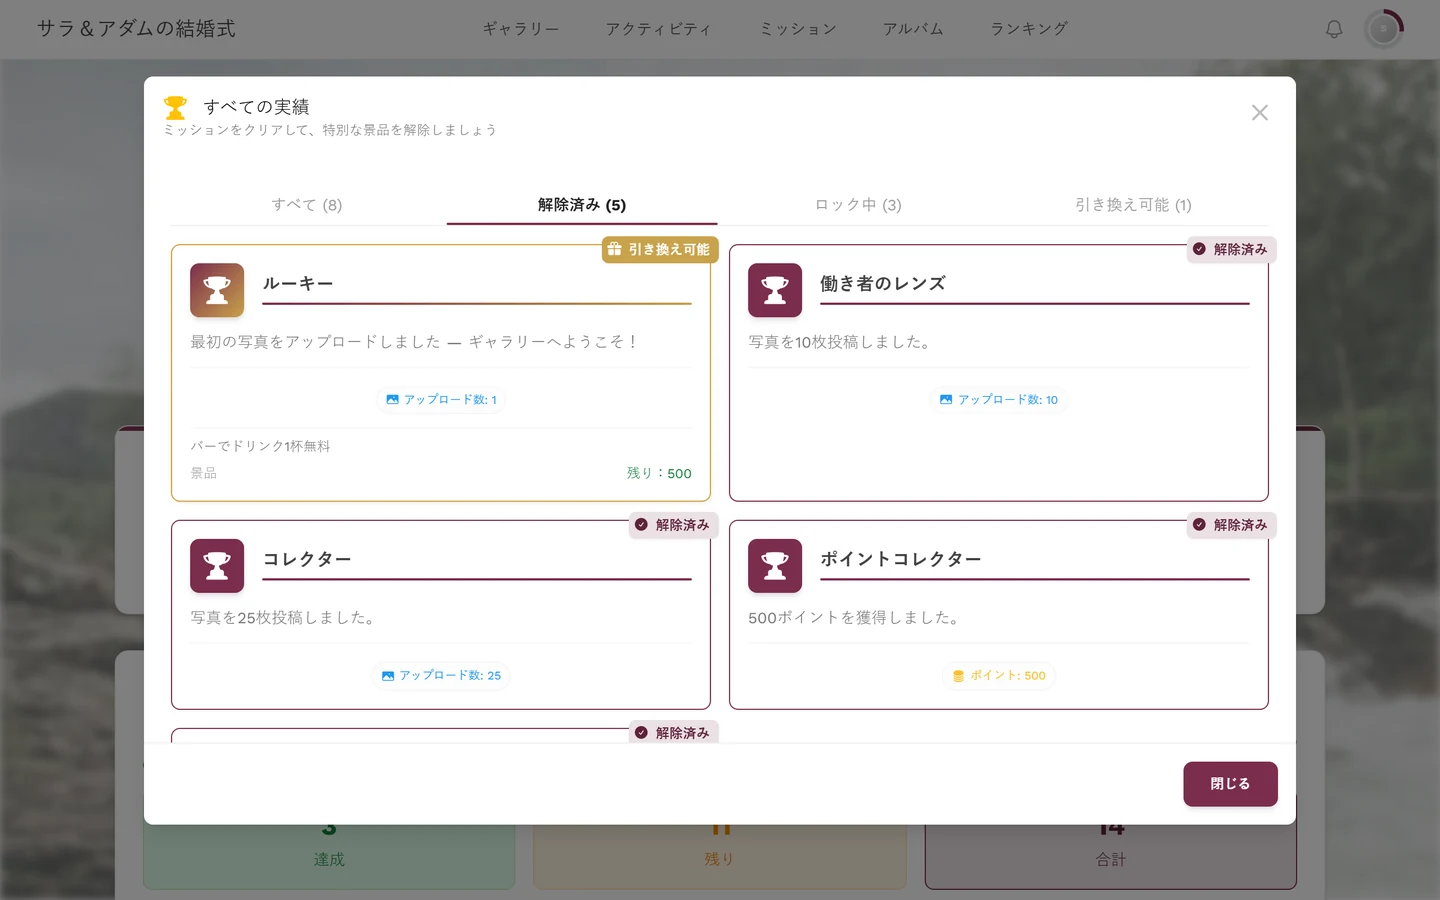Click the gold trophy icon beside すべての実績
The image size is (1440, 900).
[176, 107]
